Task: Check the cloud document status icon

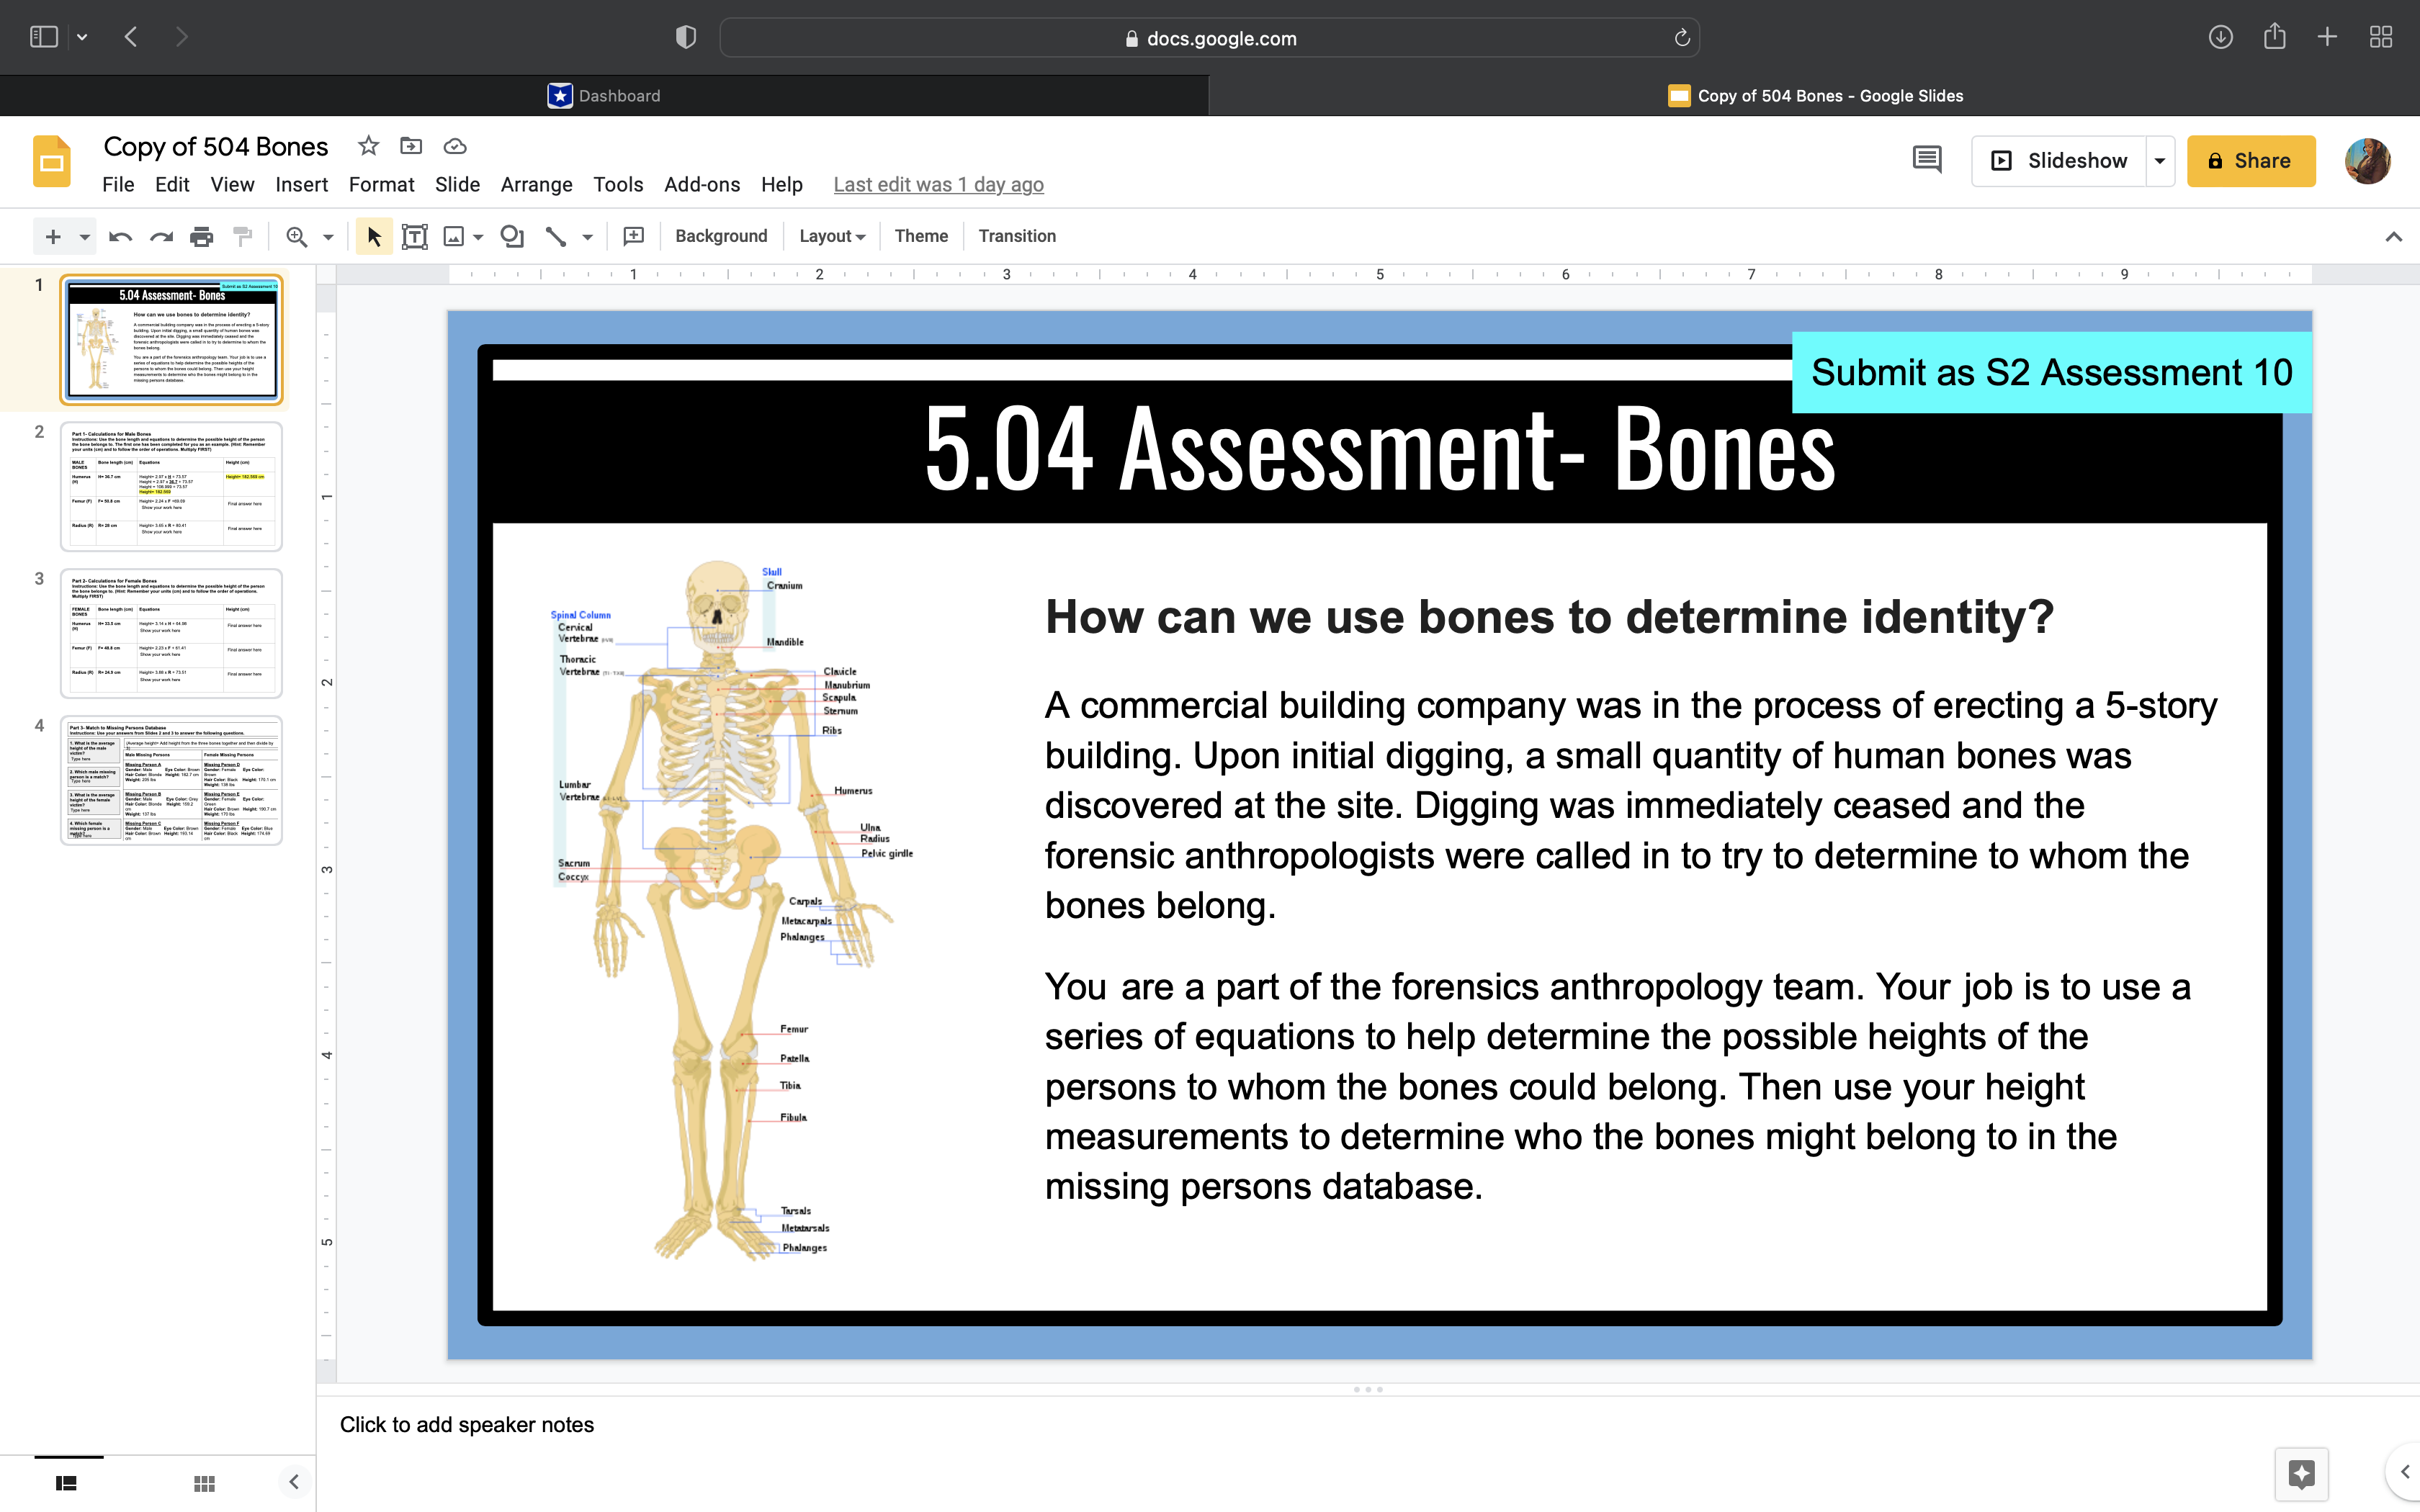Action: click(x=455, y=146)
